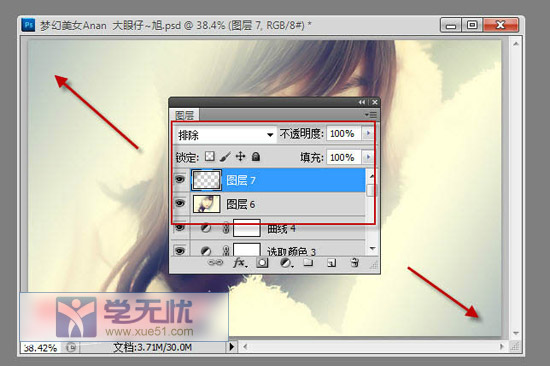Viewport: 550px width, 366px height.
Task: Click the 38.42% zoom level field
Action: (41, 348)
